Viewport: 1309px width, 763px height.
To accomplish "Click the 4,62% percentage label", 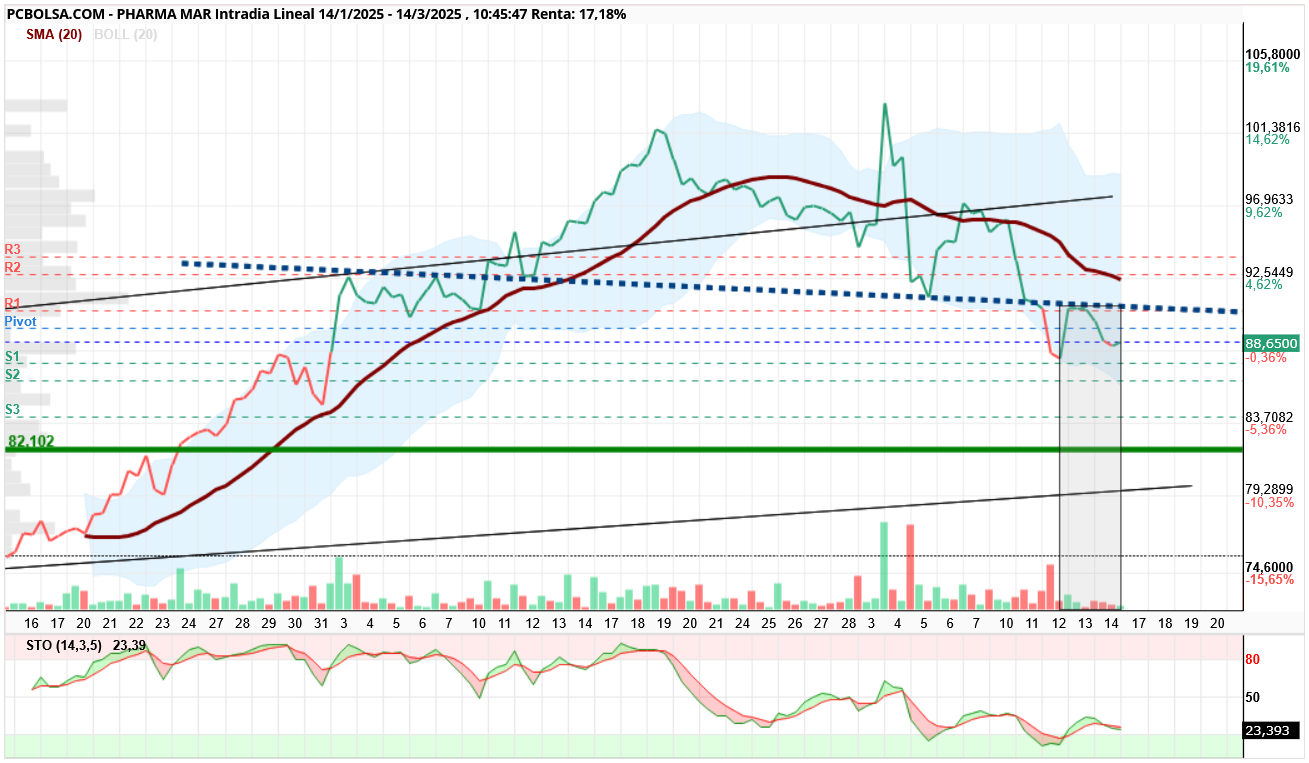I will coord(1263,285).
